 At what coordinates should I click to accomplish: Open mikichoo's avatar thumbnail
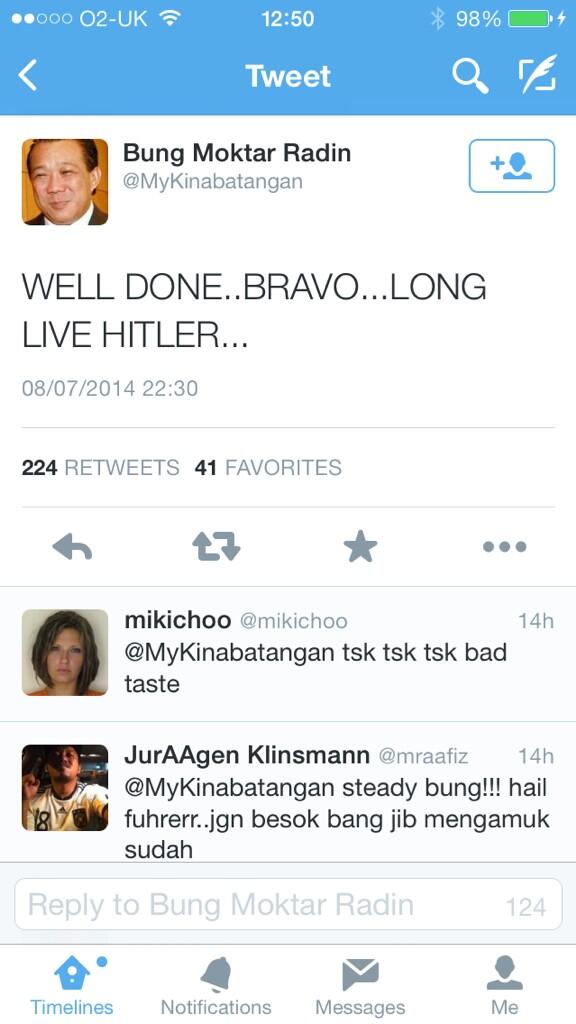click(65, 652)
